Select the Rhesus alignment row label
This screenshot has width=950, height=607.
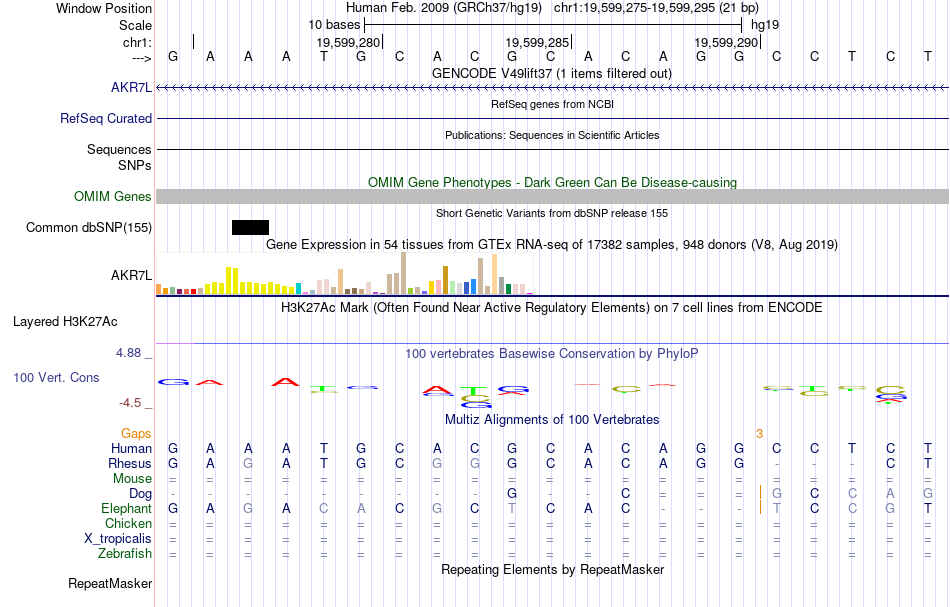click(x=130, y=464)
